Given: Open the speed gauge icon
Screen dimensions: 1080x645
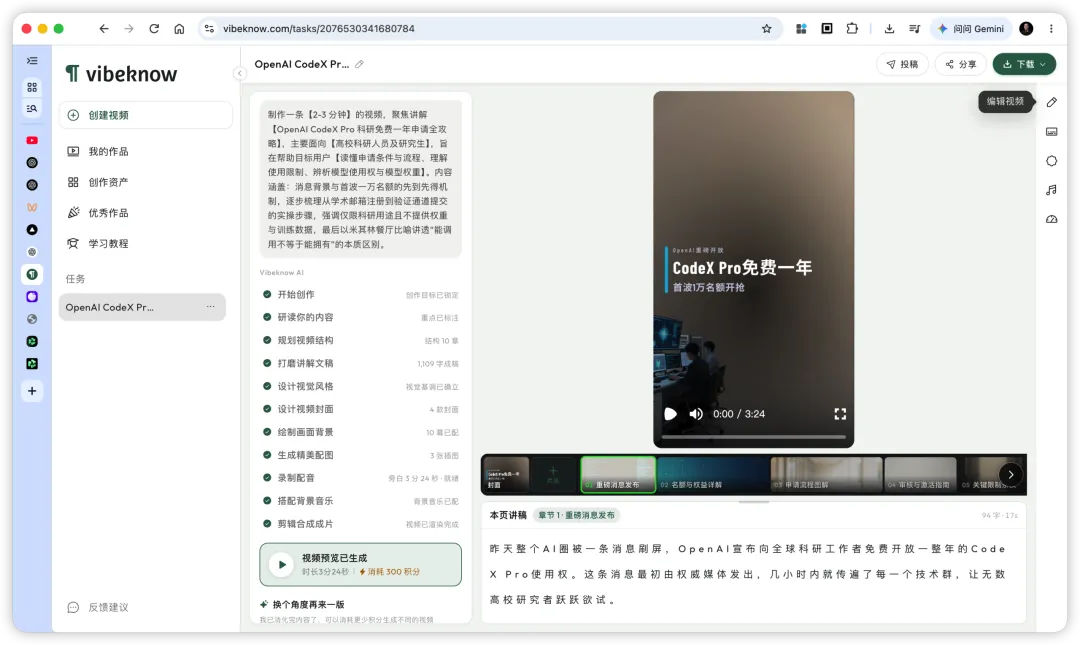Looking at the screenshot, I should [1051, 219].
